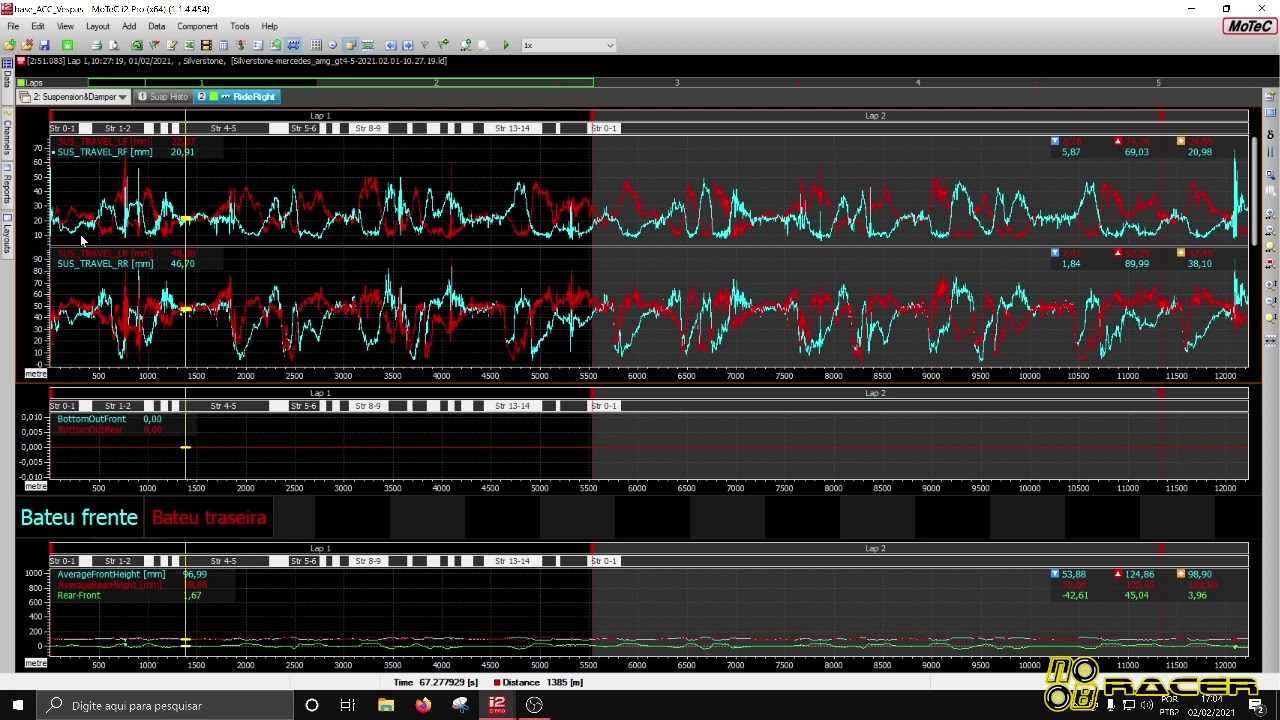1280x720 pixels.
Task: Click the Rear-Front channel legend
Action: pos(79,596)
